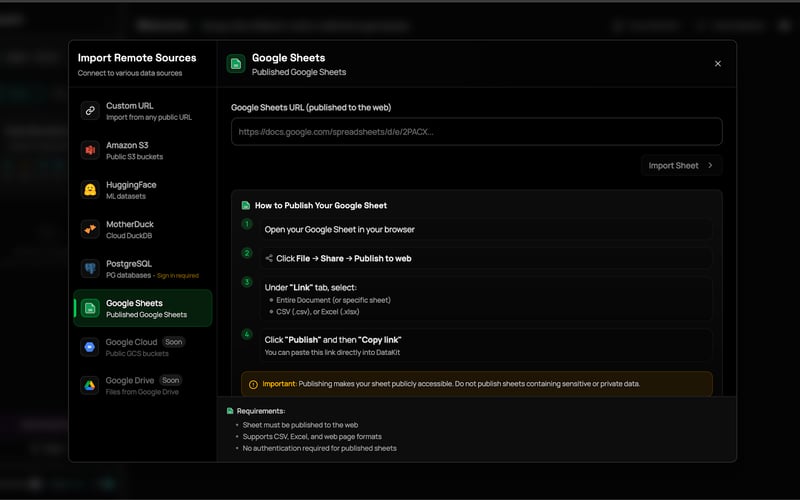Click Soon badge next to Google Drive

coord(170,380)
